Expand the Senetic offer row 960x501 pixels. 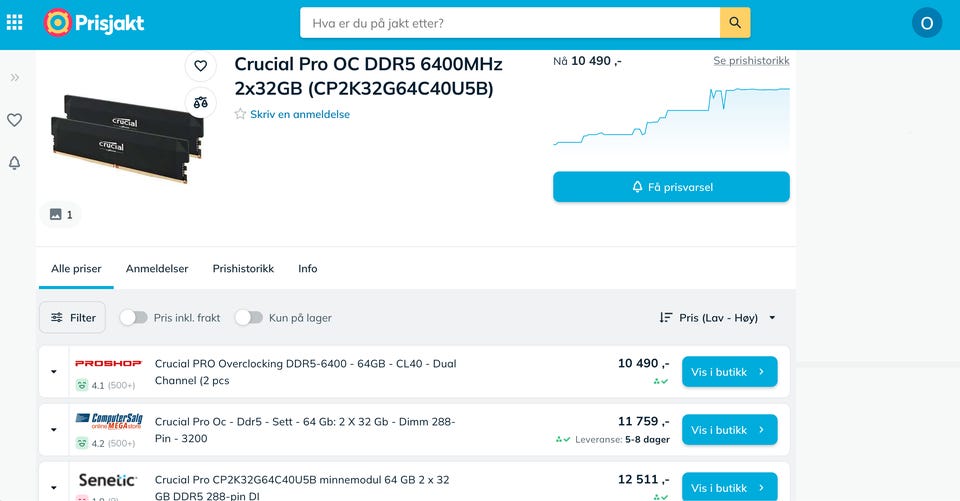pyautogui.click(x=54, y=488)
